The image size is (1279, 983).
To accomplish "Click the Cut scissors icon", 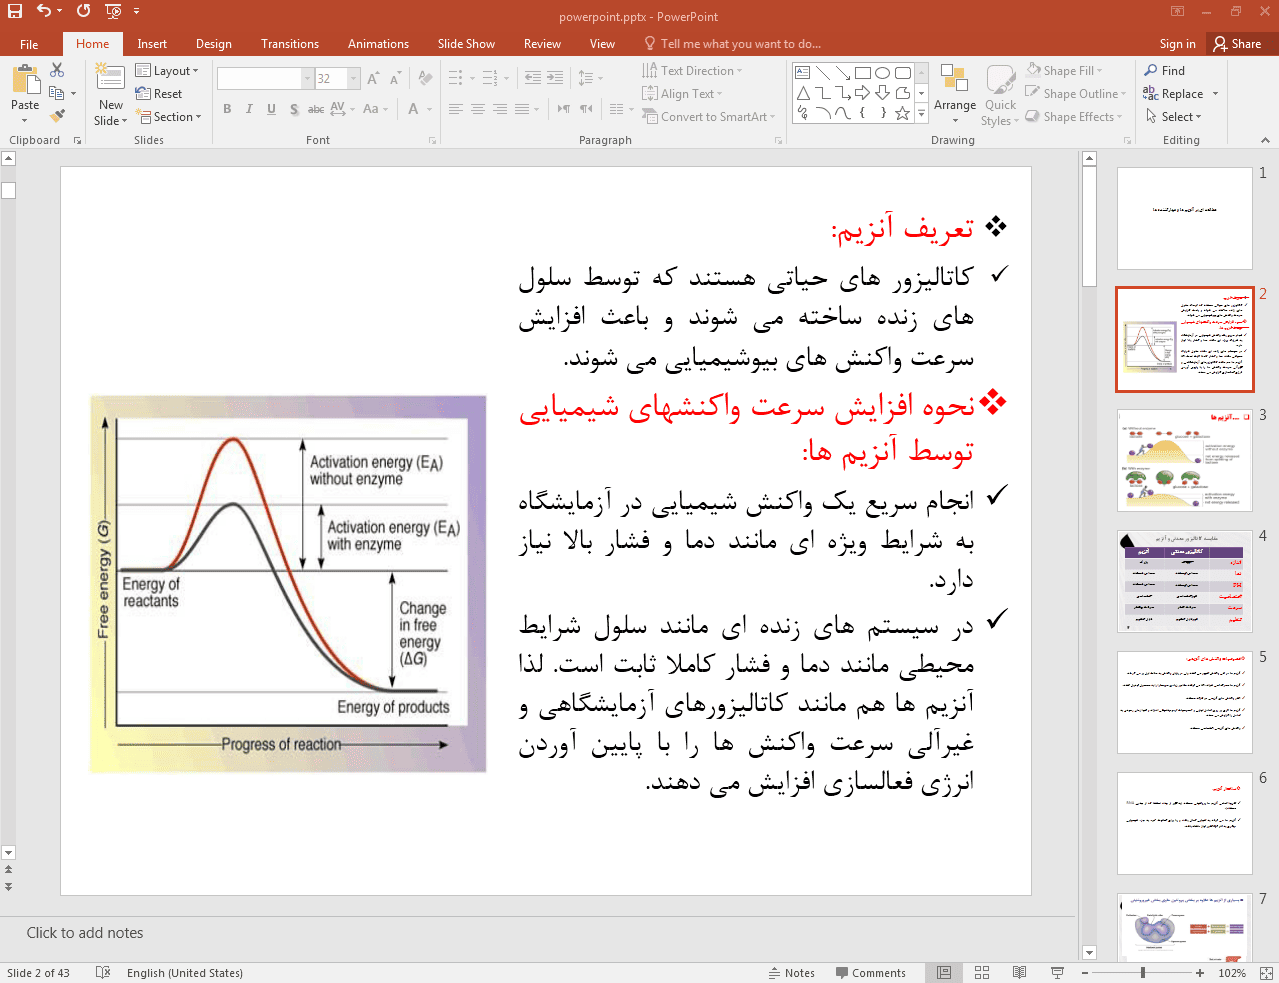I will (57, 70).
